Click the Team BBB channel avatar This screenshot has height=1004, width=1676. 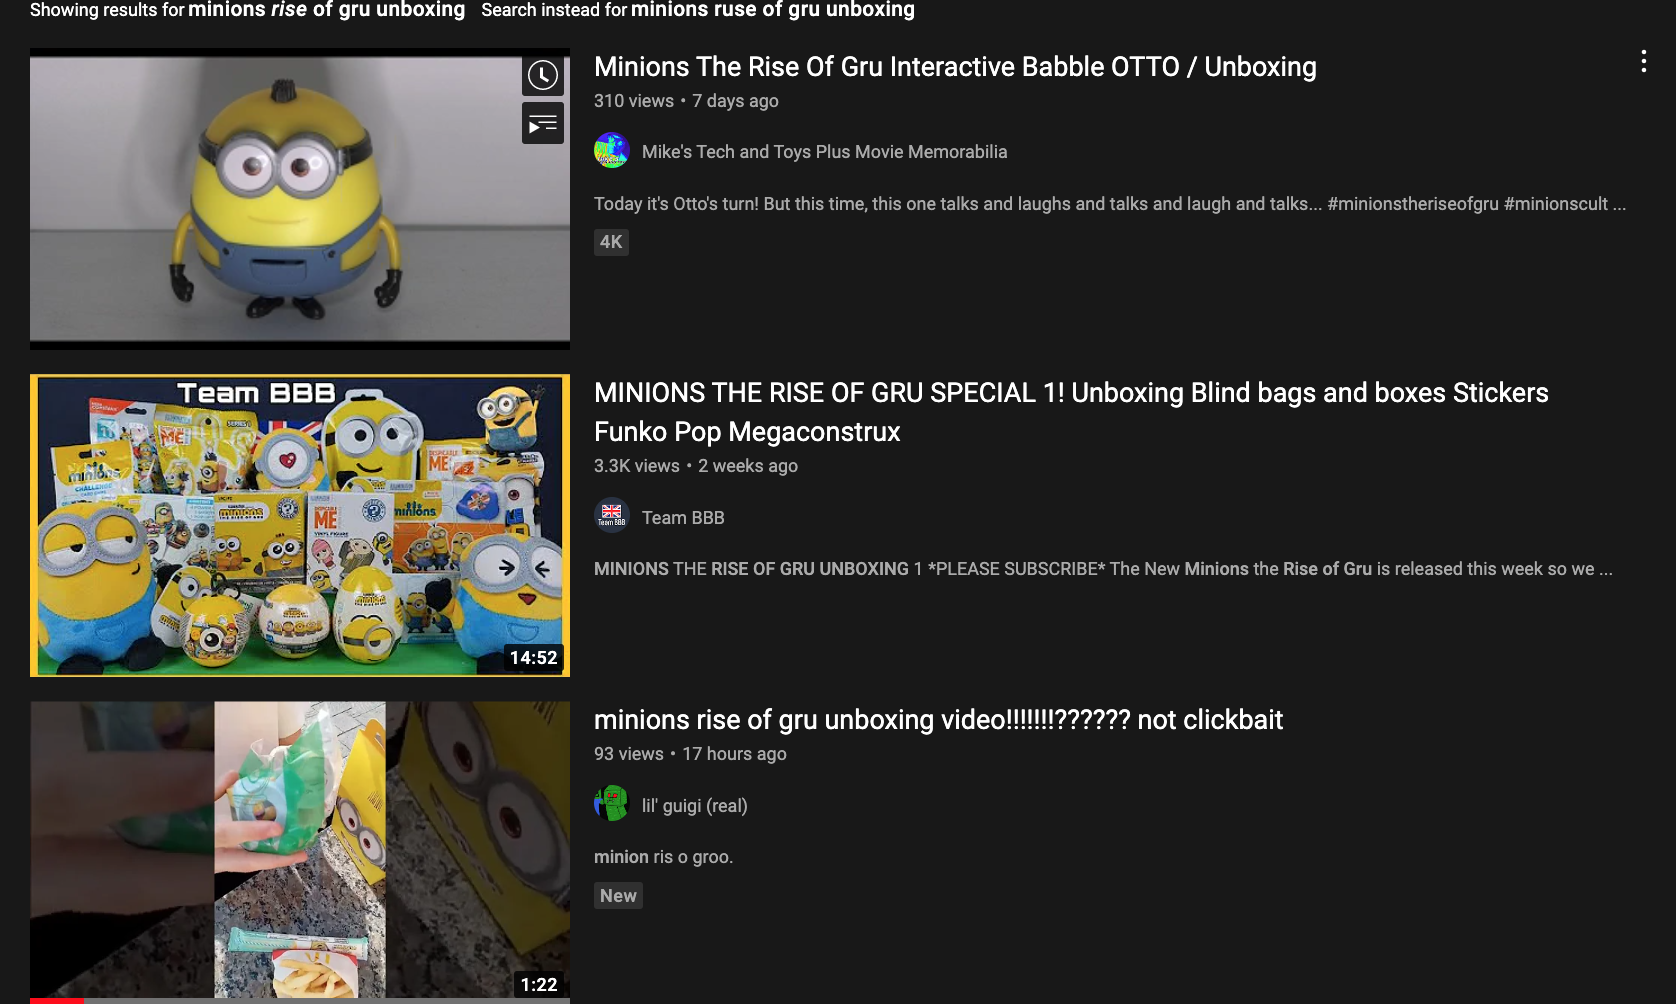pyautogui.click(x=611, y=517)
